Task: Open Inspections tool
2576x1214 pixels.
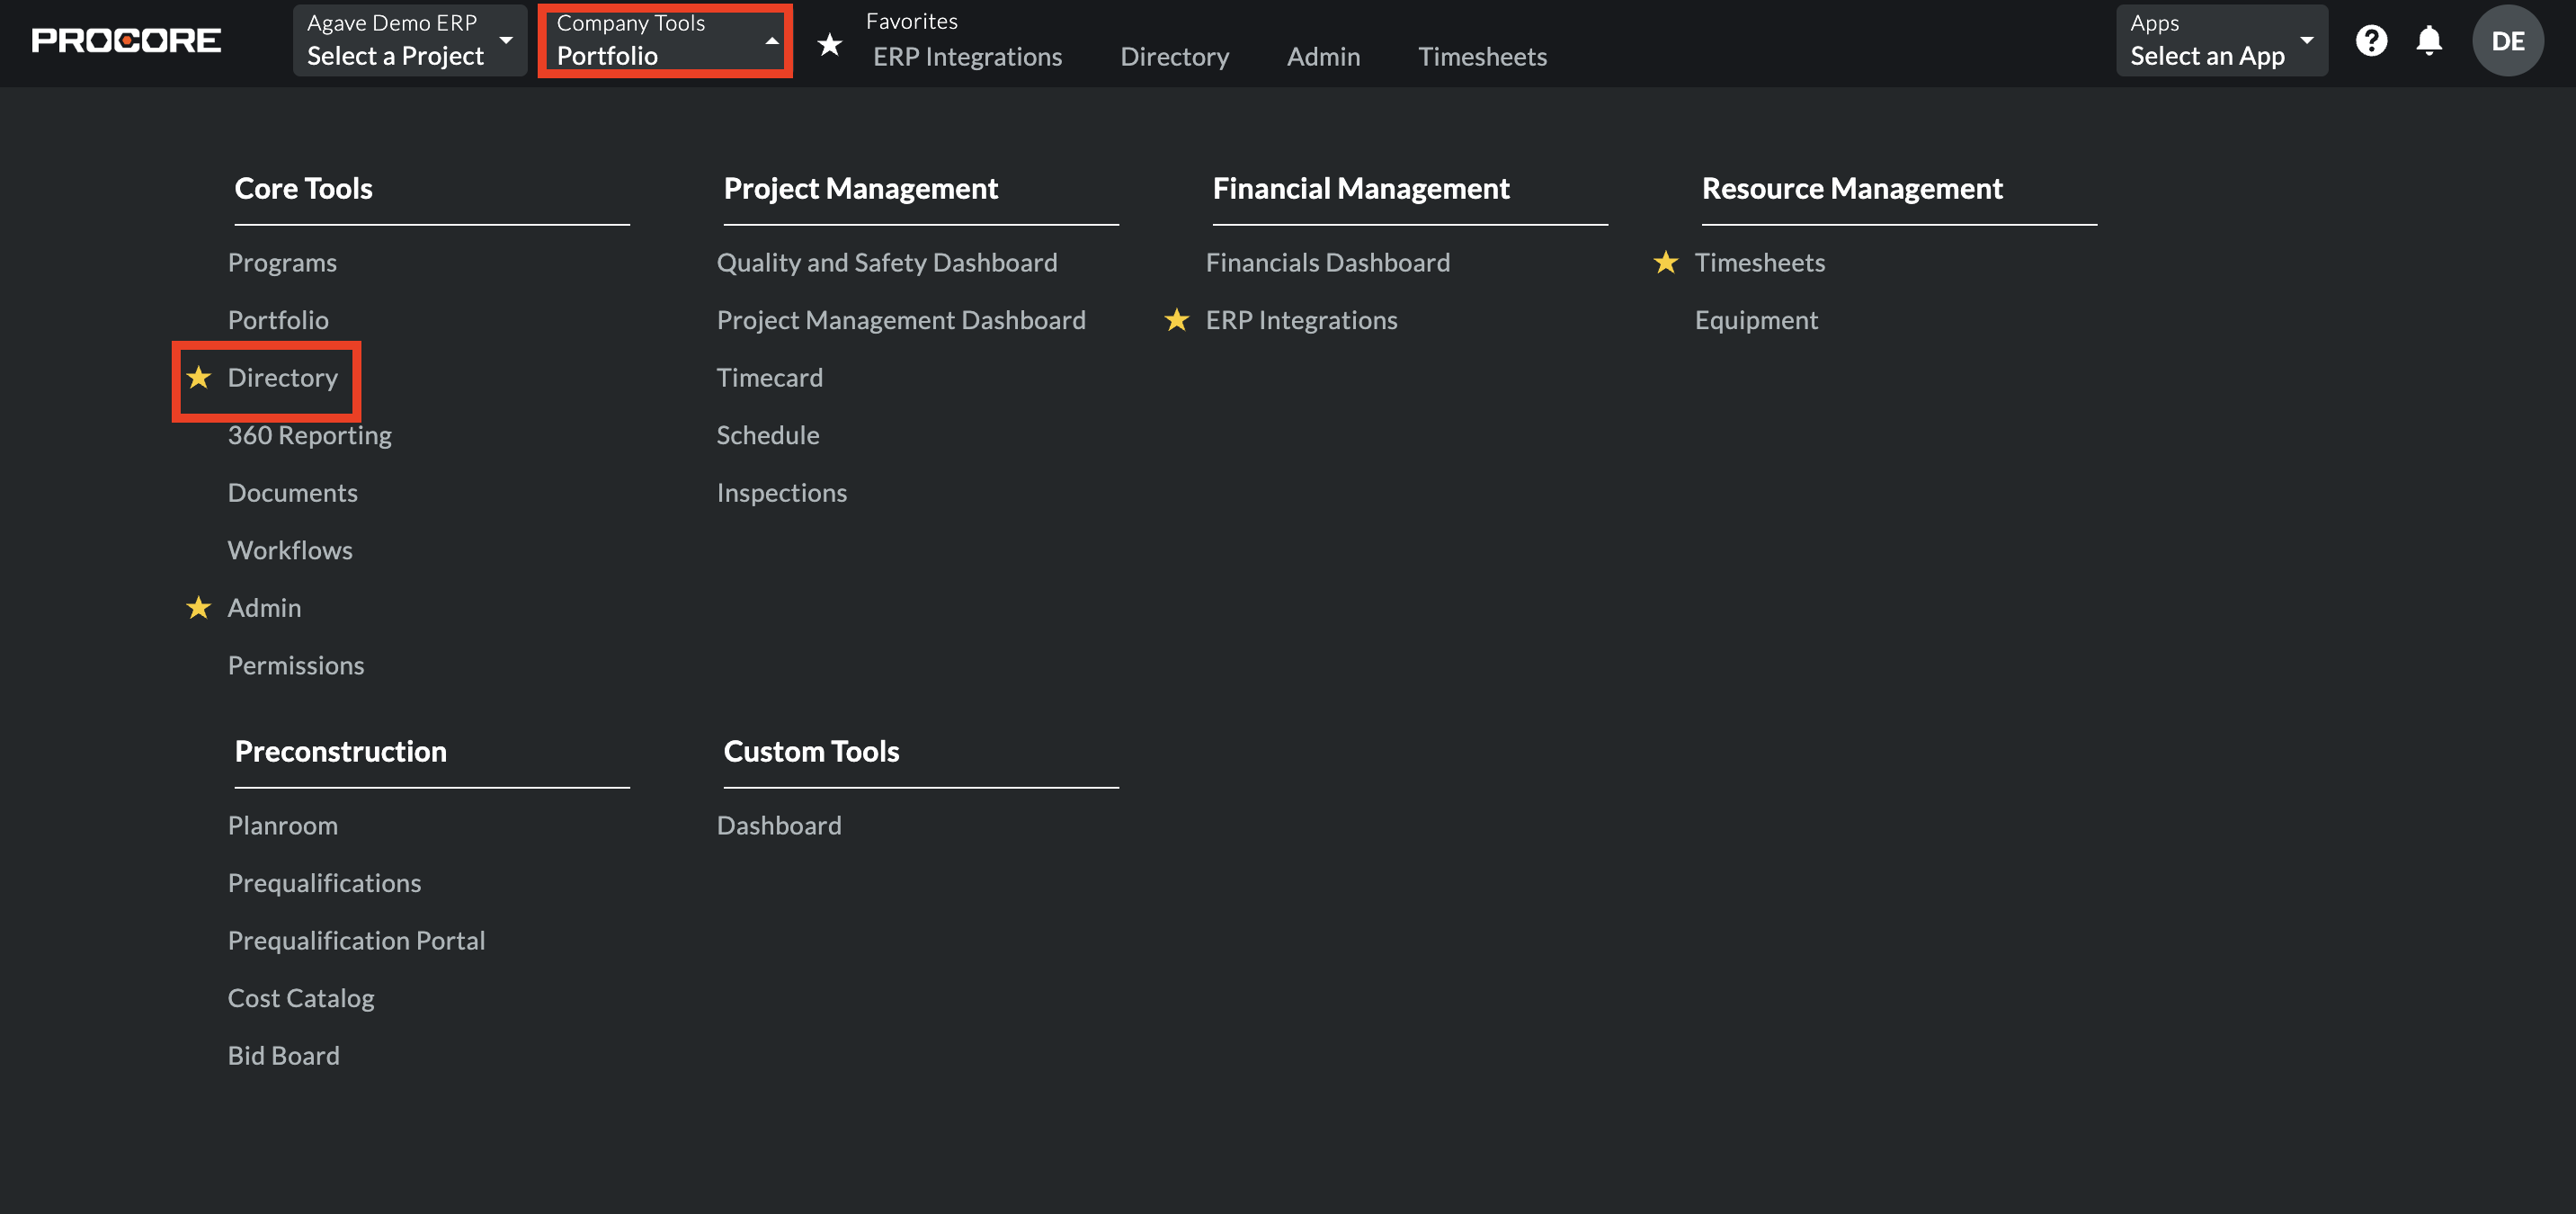Action: click(x=782, y=492)
